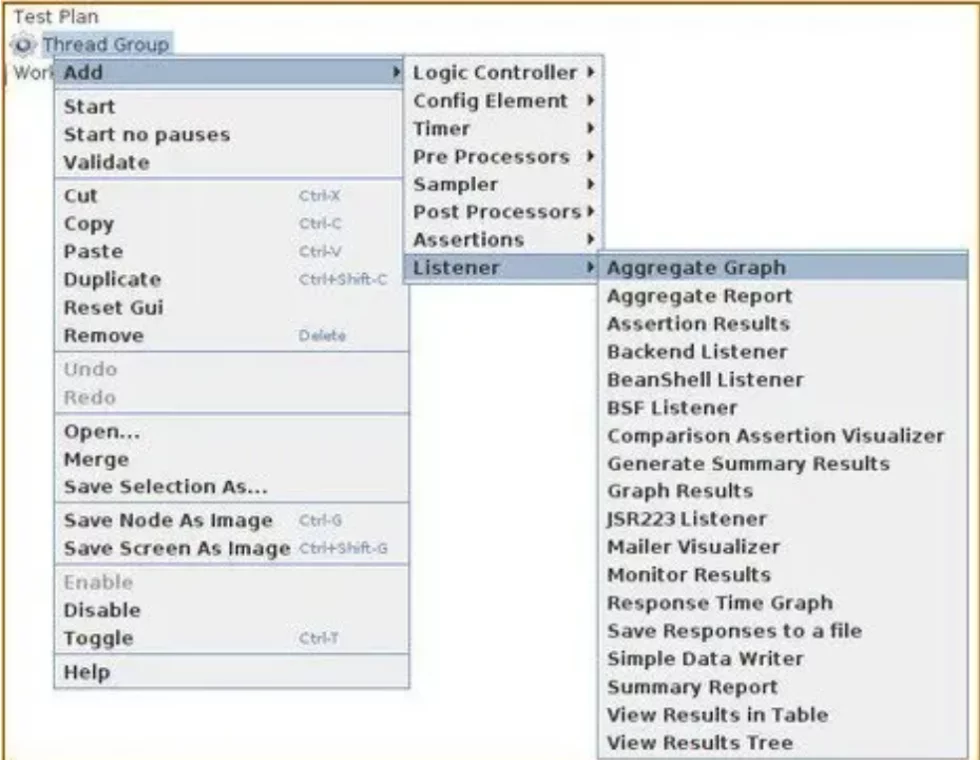Click Start in the context menu
The image size is (980, 760).
pos(89,107)
